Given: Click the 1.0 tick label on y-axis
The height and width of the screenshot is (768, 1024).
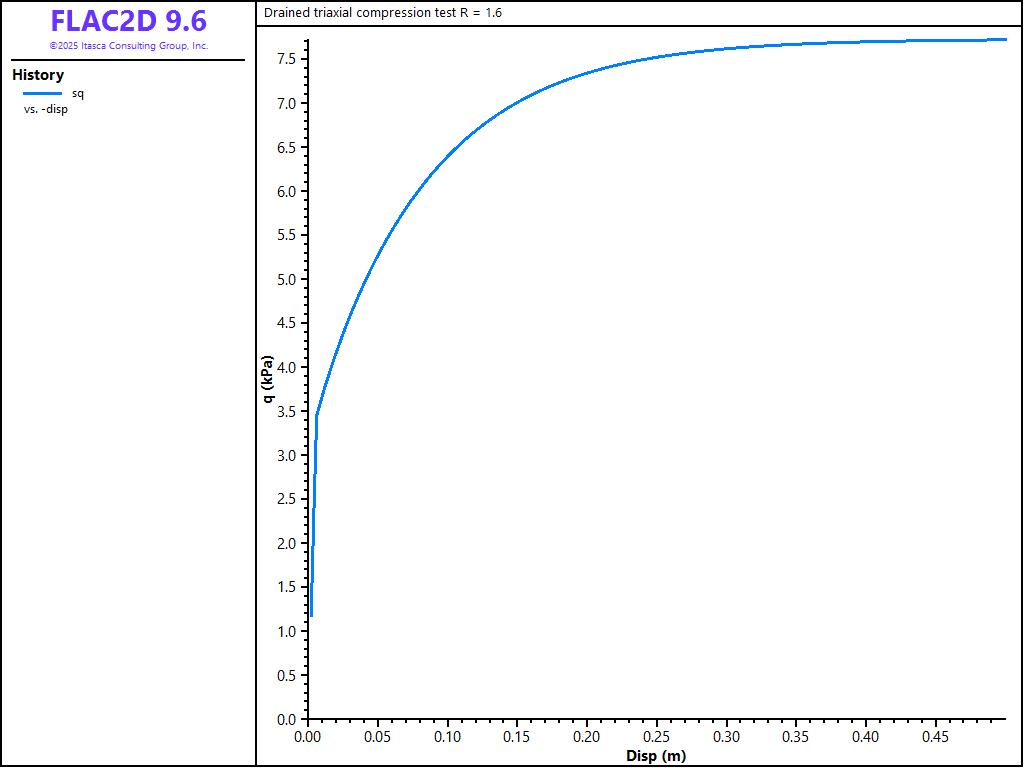Looking at the screenshot, I should pyautogui.click(x=286, y=632).
